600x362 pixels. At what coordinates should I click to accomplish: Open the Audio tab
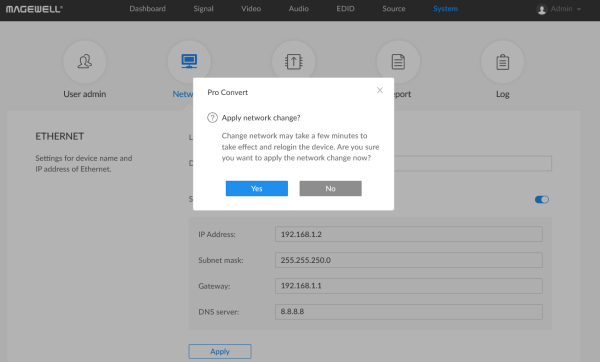coord(298,9)
